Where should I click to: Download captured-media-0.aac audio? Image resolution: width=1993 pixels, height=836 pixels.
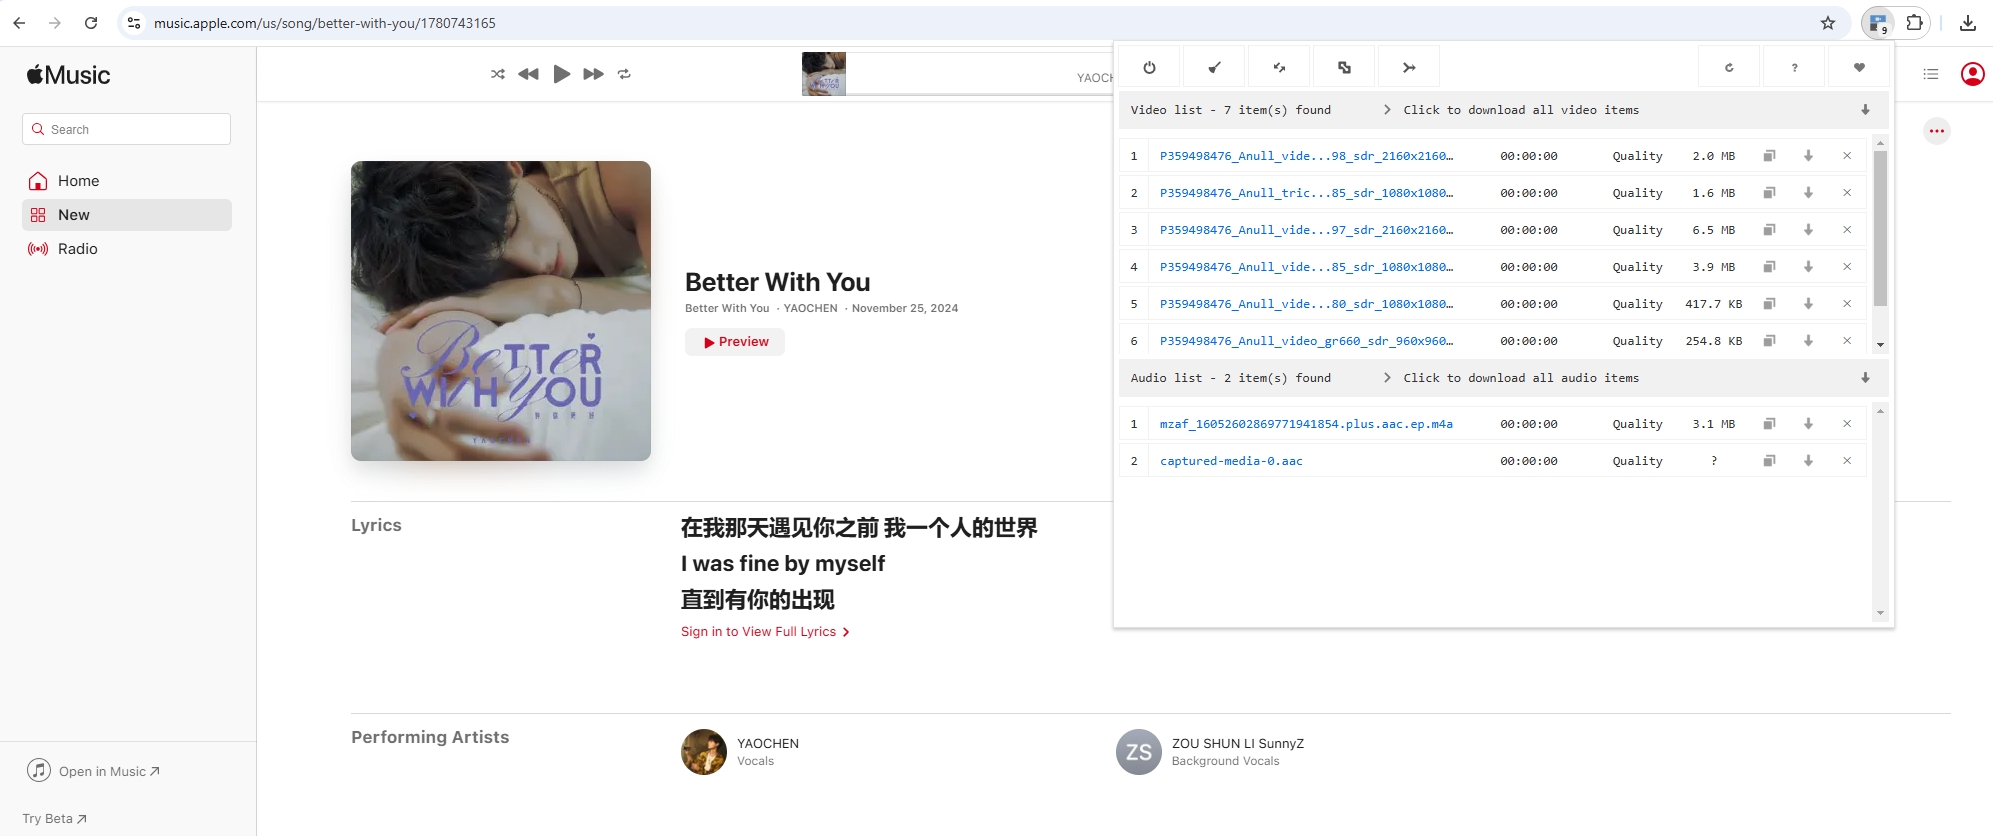(x=1808, y=461)
